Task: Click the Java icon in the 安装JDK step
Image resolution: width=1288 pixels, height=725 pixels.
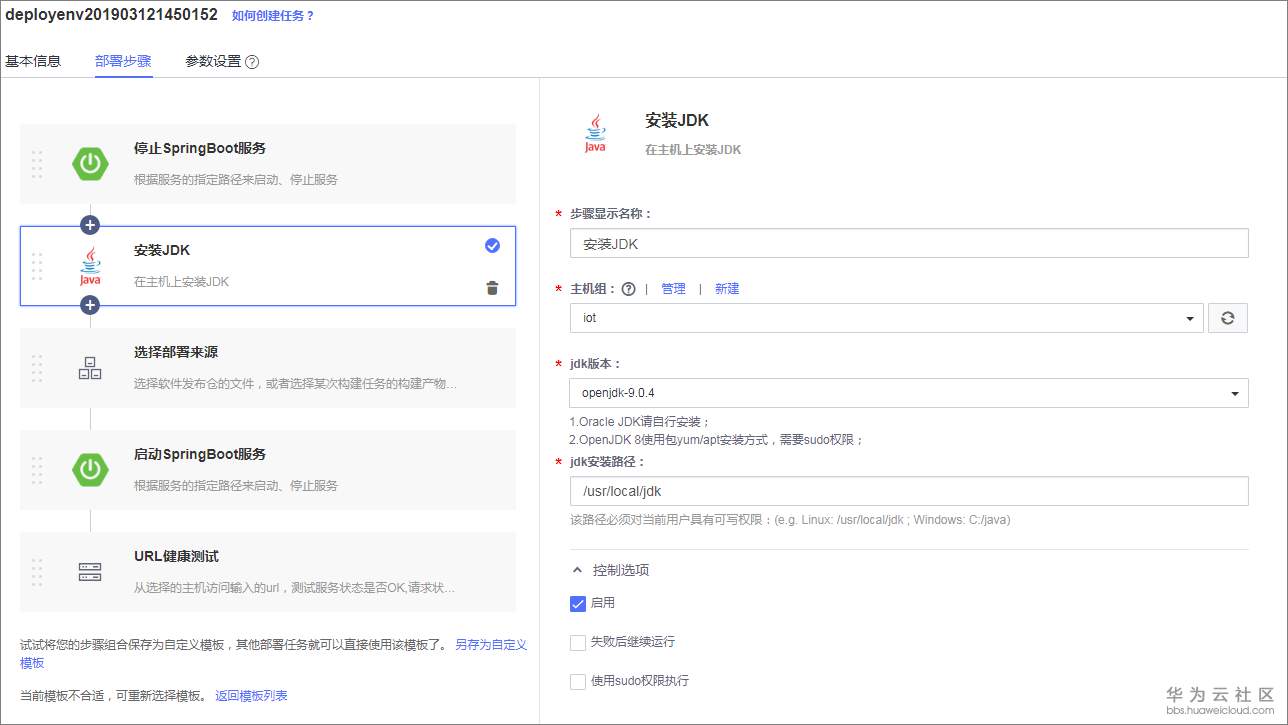Action: (90, 266)
